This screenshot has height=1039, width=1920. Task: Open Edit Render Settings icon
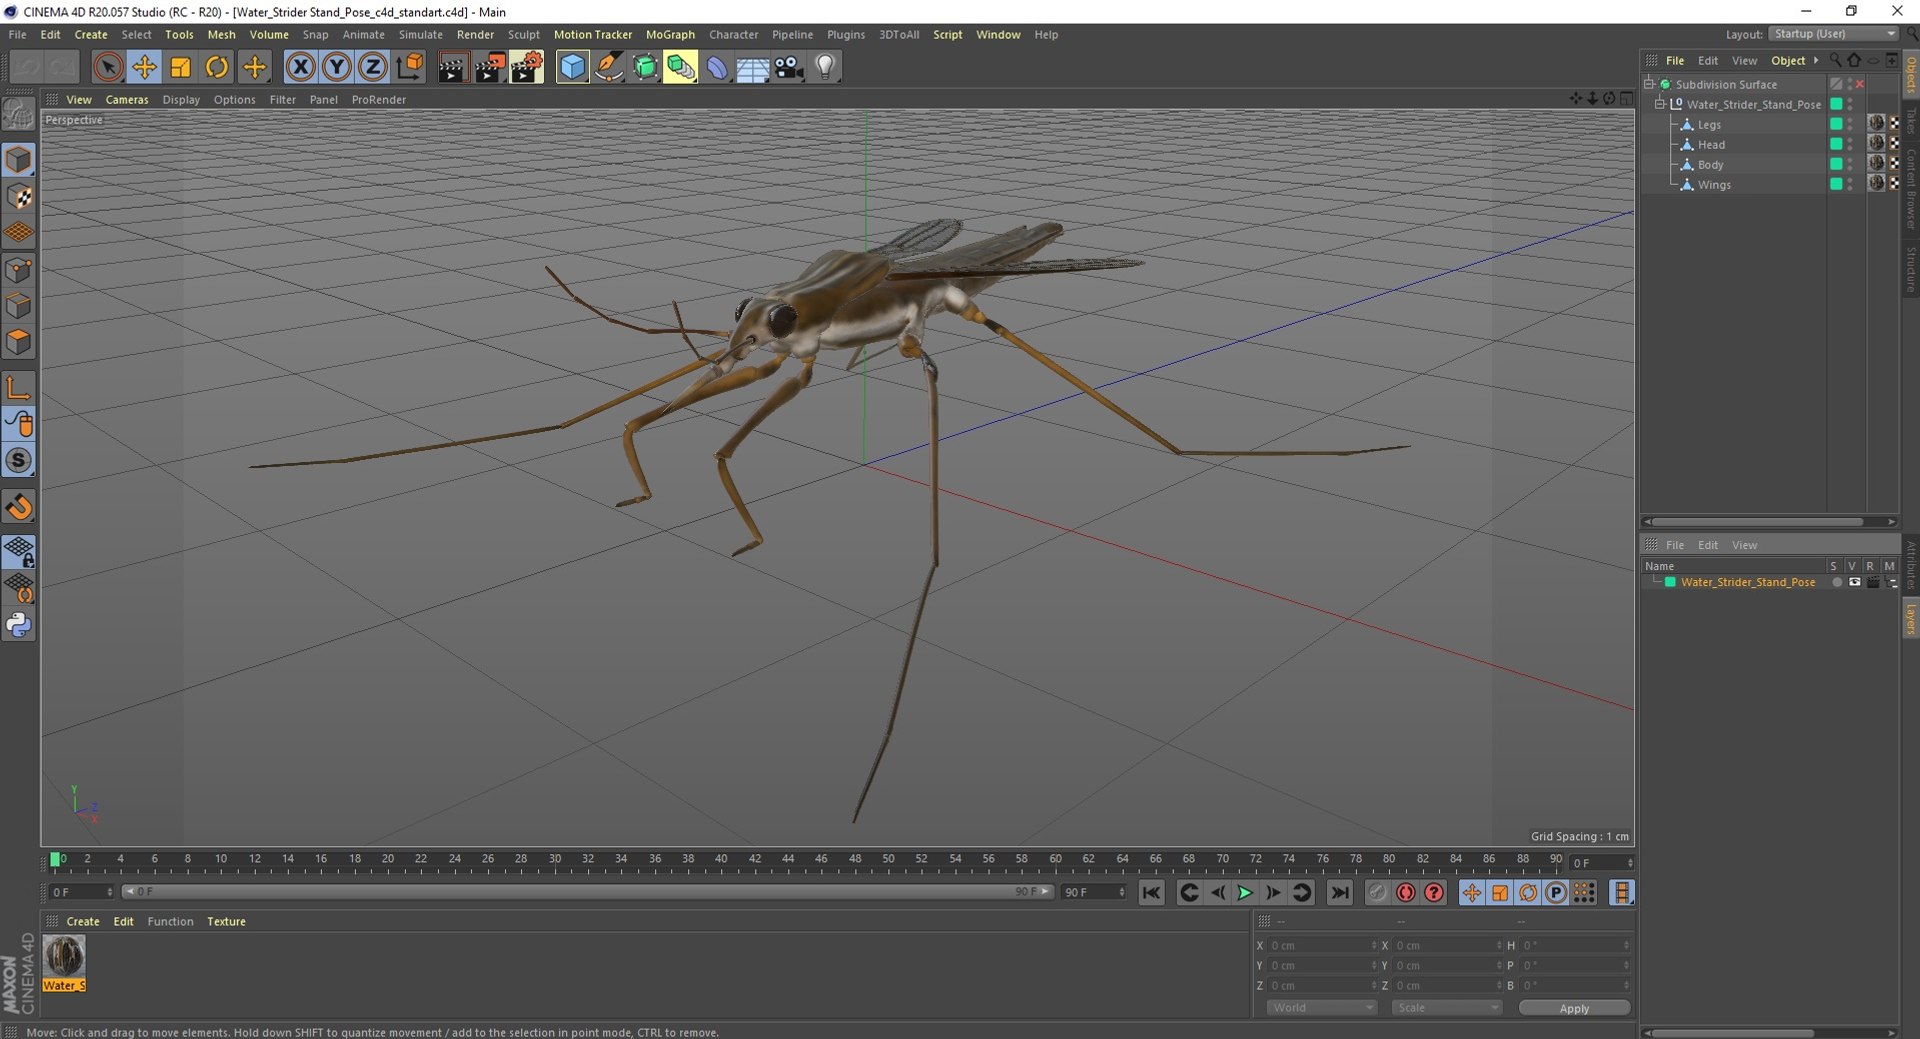[526, 67]
